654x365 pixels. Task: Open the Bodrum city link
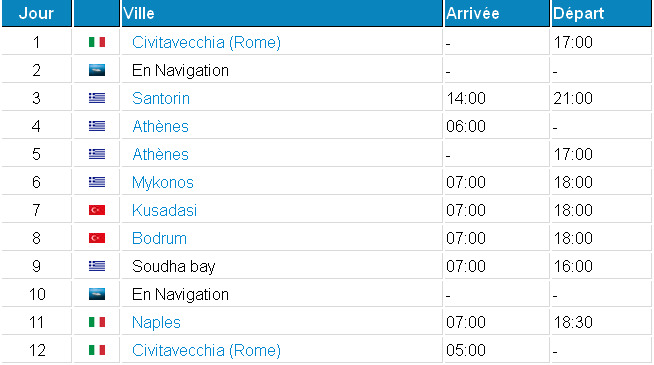(159, 238)
